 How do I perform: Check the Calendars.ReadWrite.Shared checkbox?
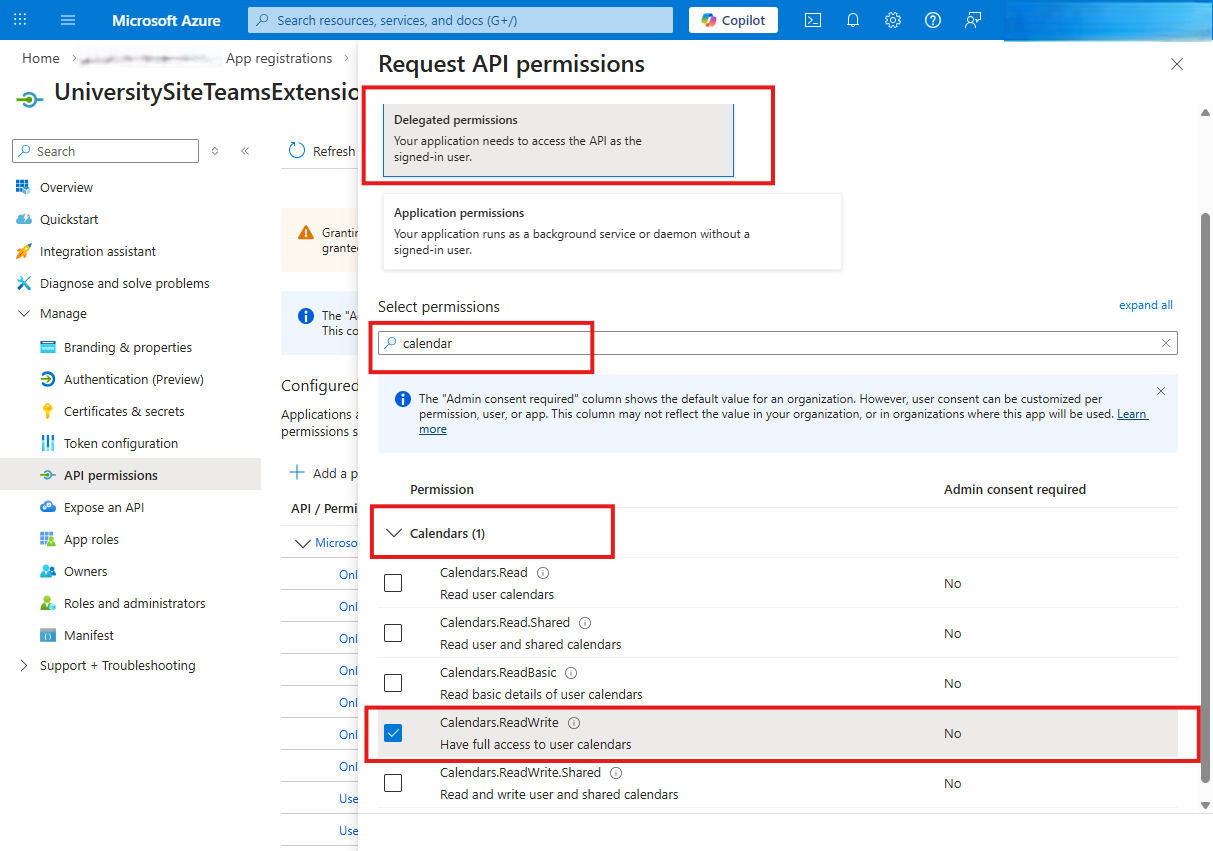393,783
